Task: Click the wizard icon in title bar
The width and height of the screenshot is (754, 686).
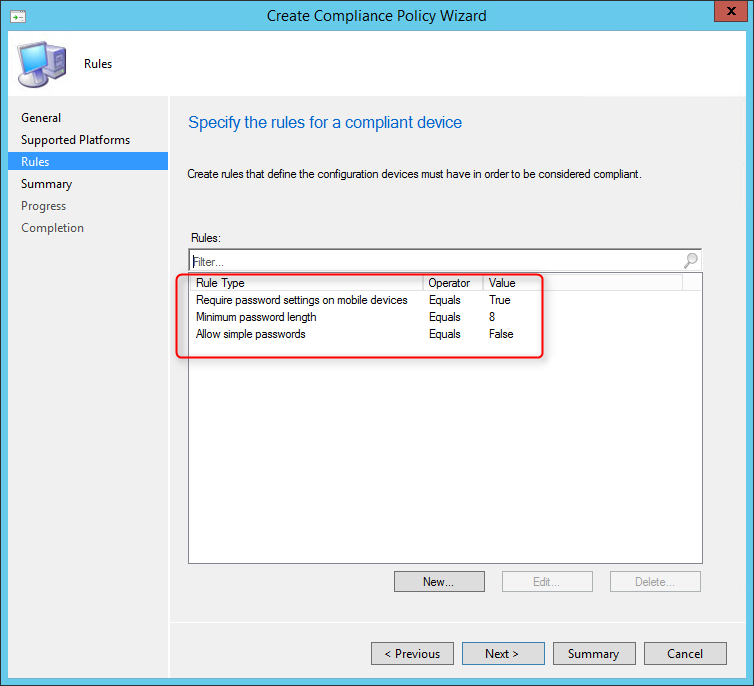Action: (x=18, y=16)
